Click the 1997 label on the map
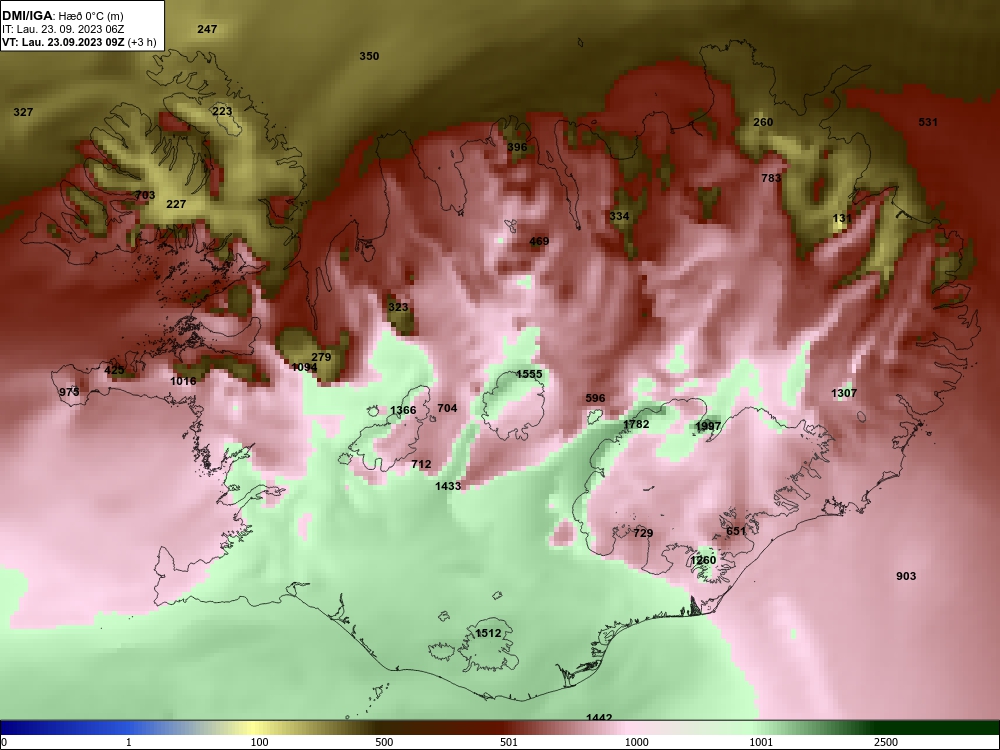Viewport: 1000px width, 750px height. point(709,426)
